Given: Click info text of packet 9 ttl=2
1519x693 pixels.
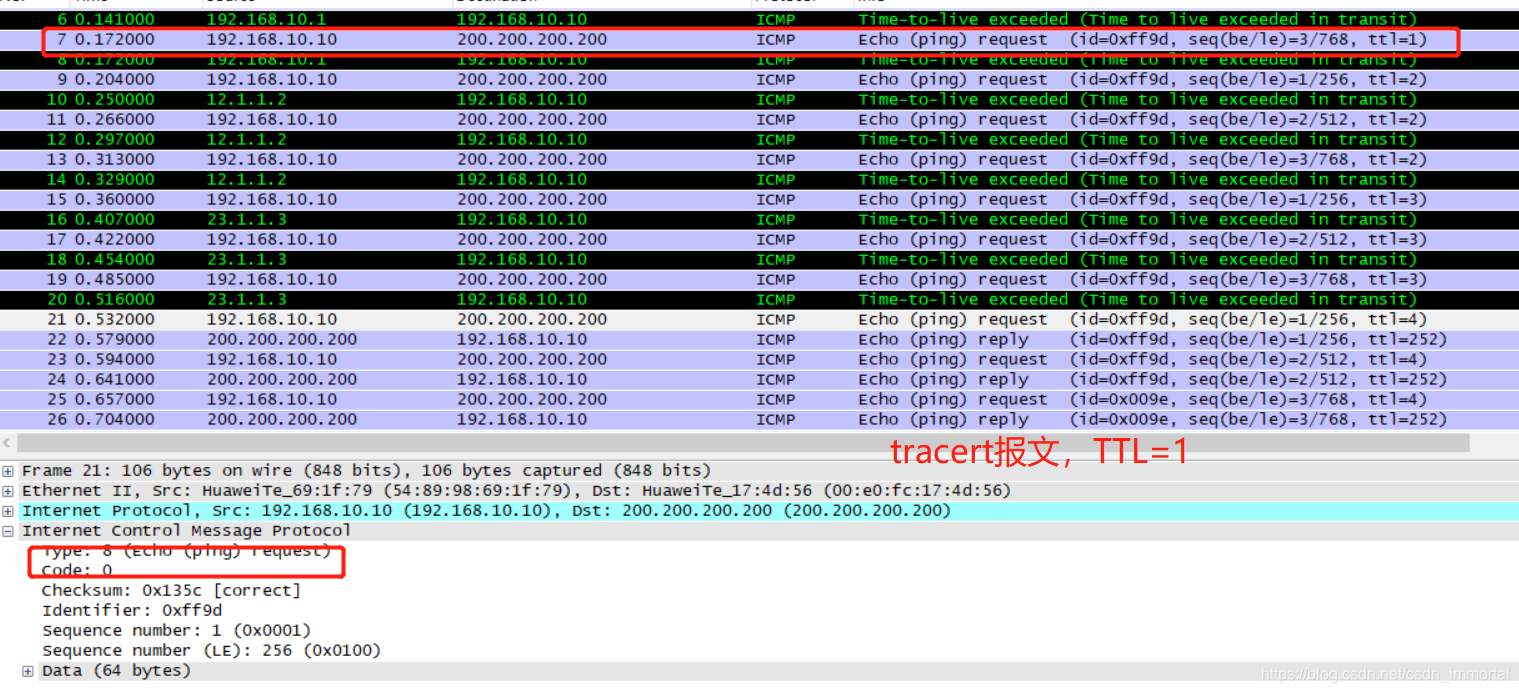Looking at the screenshot, I should 1142,80.
